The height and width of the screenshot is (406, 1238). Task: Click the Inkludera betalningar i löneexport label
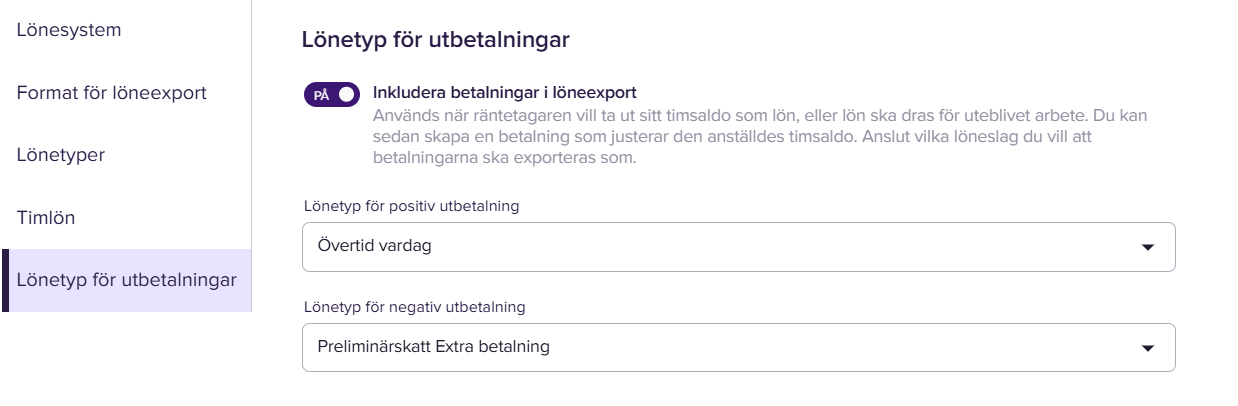coord(504,93)
